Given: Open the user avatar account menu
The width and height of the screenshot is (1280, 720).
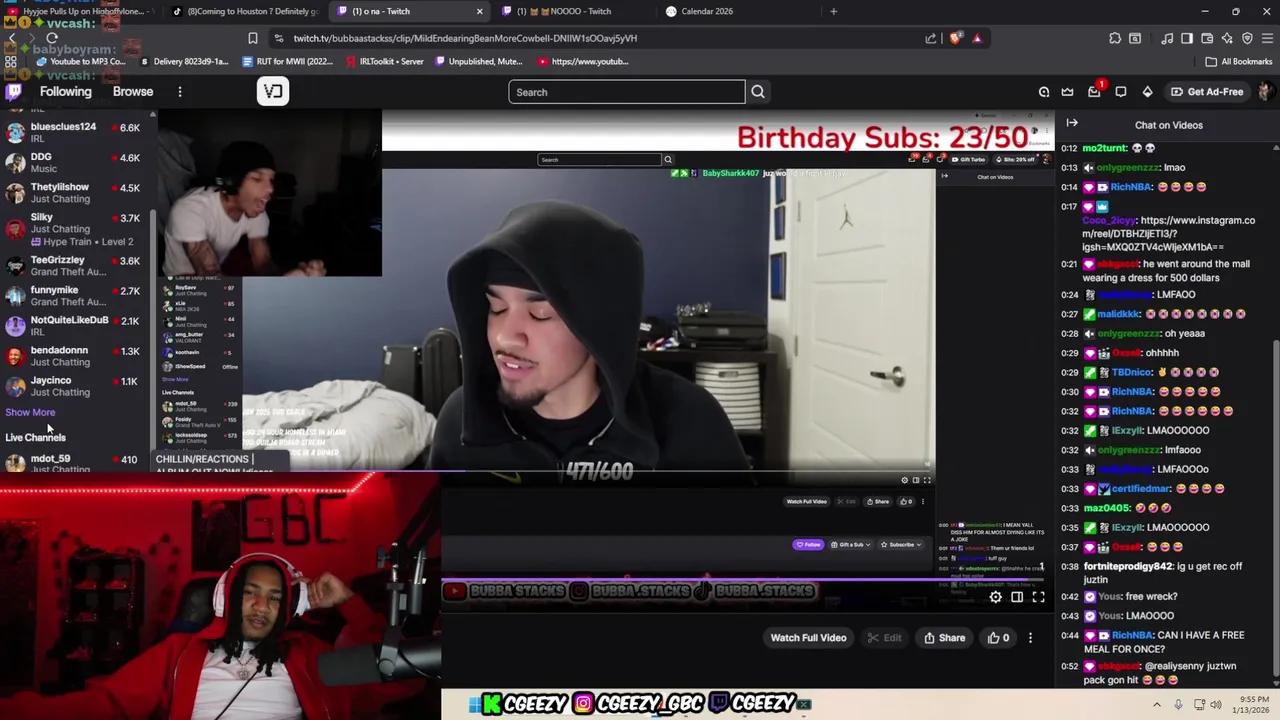Looking at the screenshot, I should pos(1265,92).
